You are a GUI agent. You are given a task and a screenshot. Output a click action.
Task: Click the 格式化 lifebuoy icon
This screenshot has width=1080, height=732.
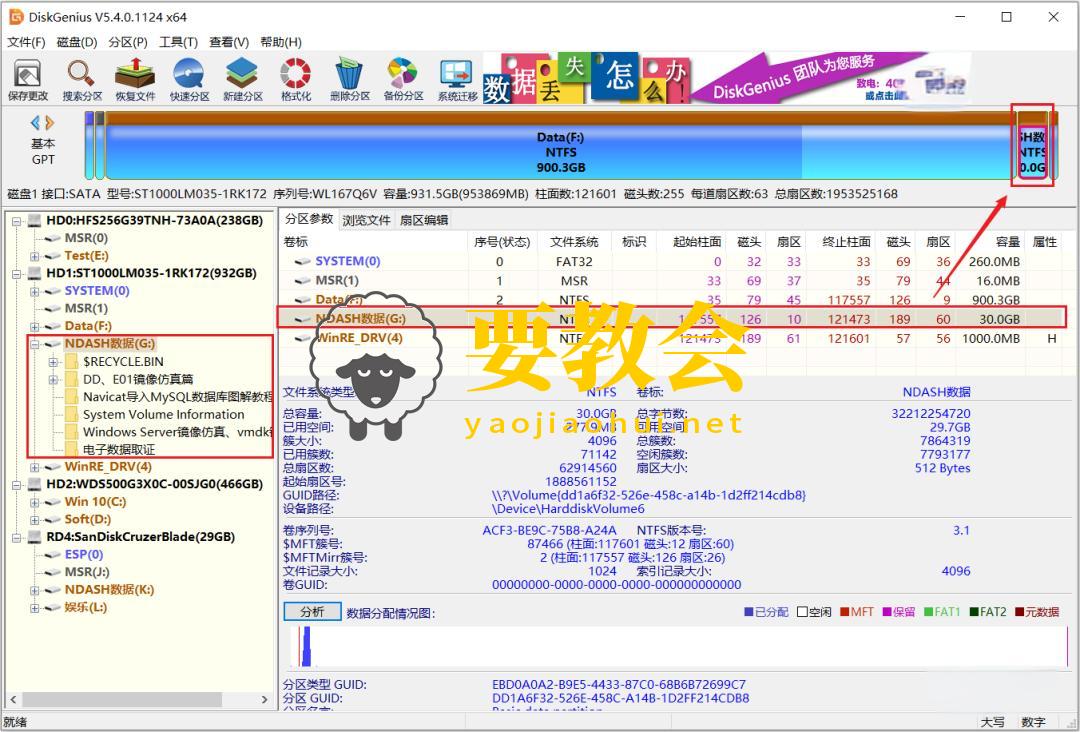tap(296, 79)
